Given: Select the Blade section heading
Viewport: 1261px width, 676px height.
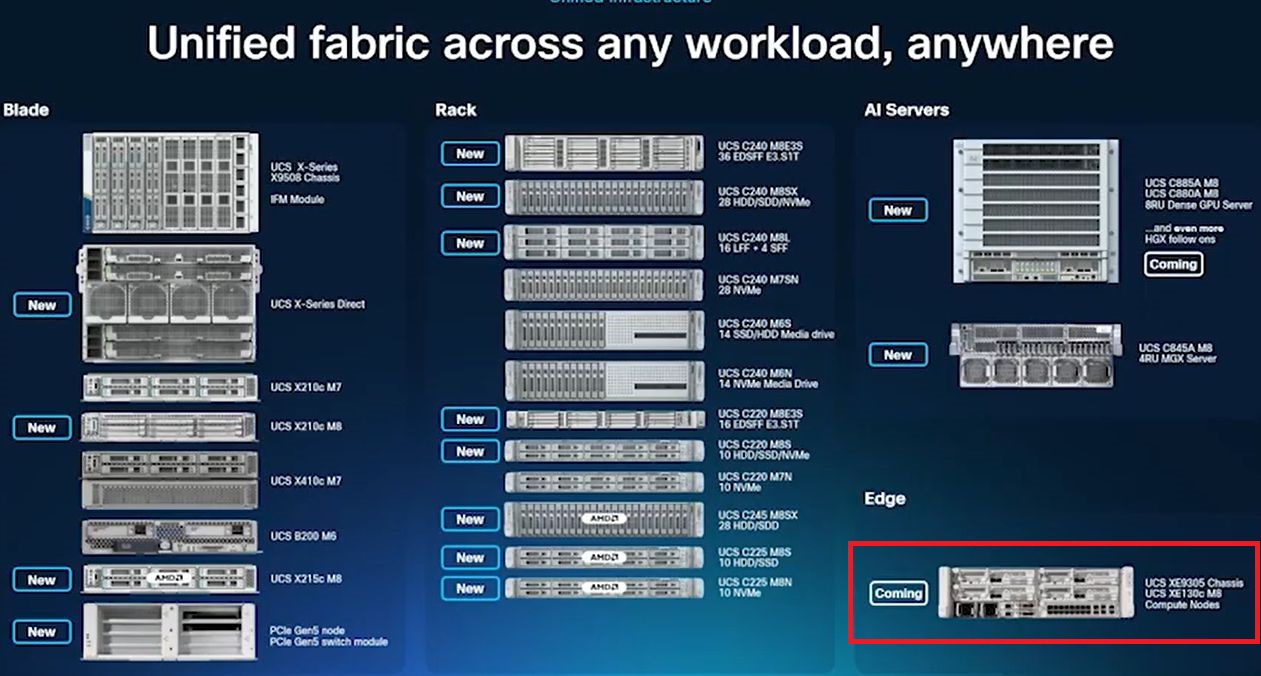Looking at the screenshot, I should [x=26, y=110].
